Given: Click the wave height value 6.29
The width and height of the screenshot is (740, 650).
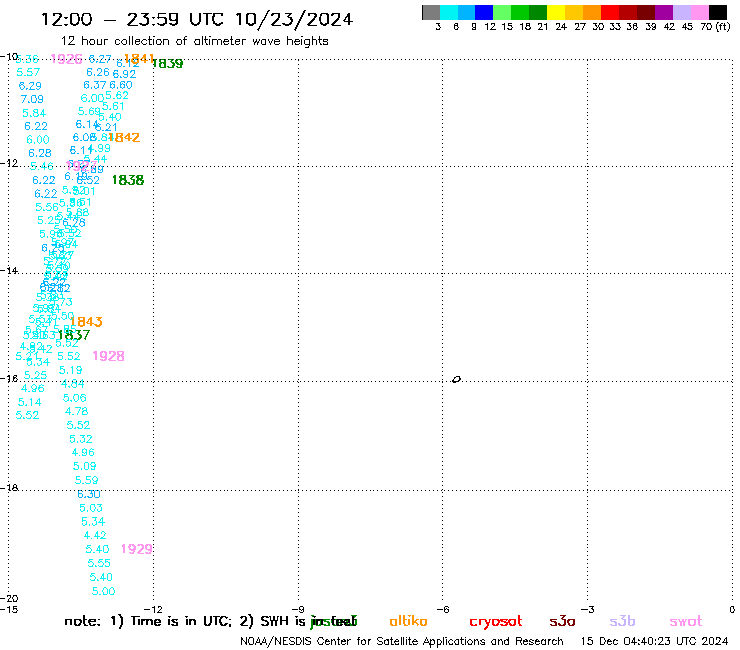Looking at the screenshot, I should coord(30,86).
